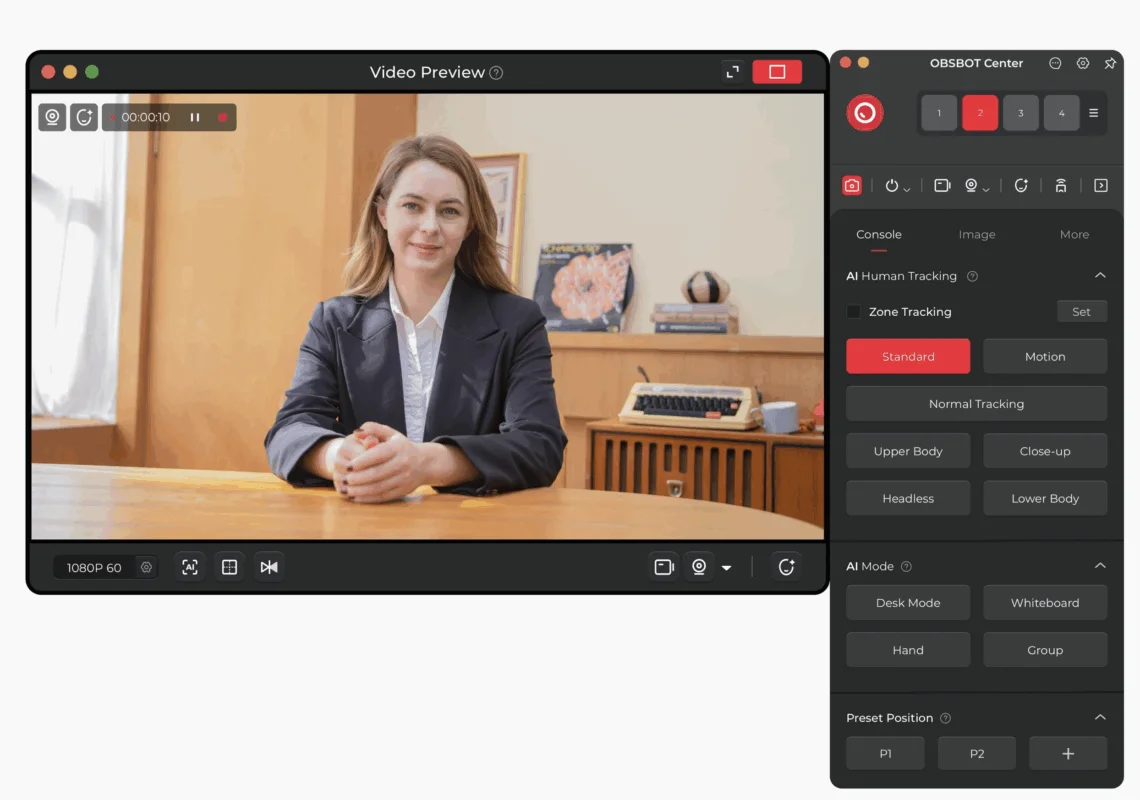1140x800 pixels.
Task: Toggle the grid overlay icon
Action: coord(229,567)
